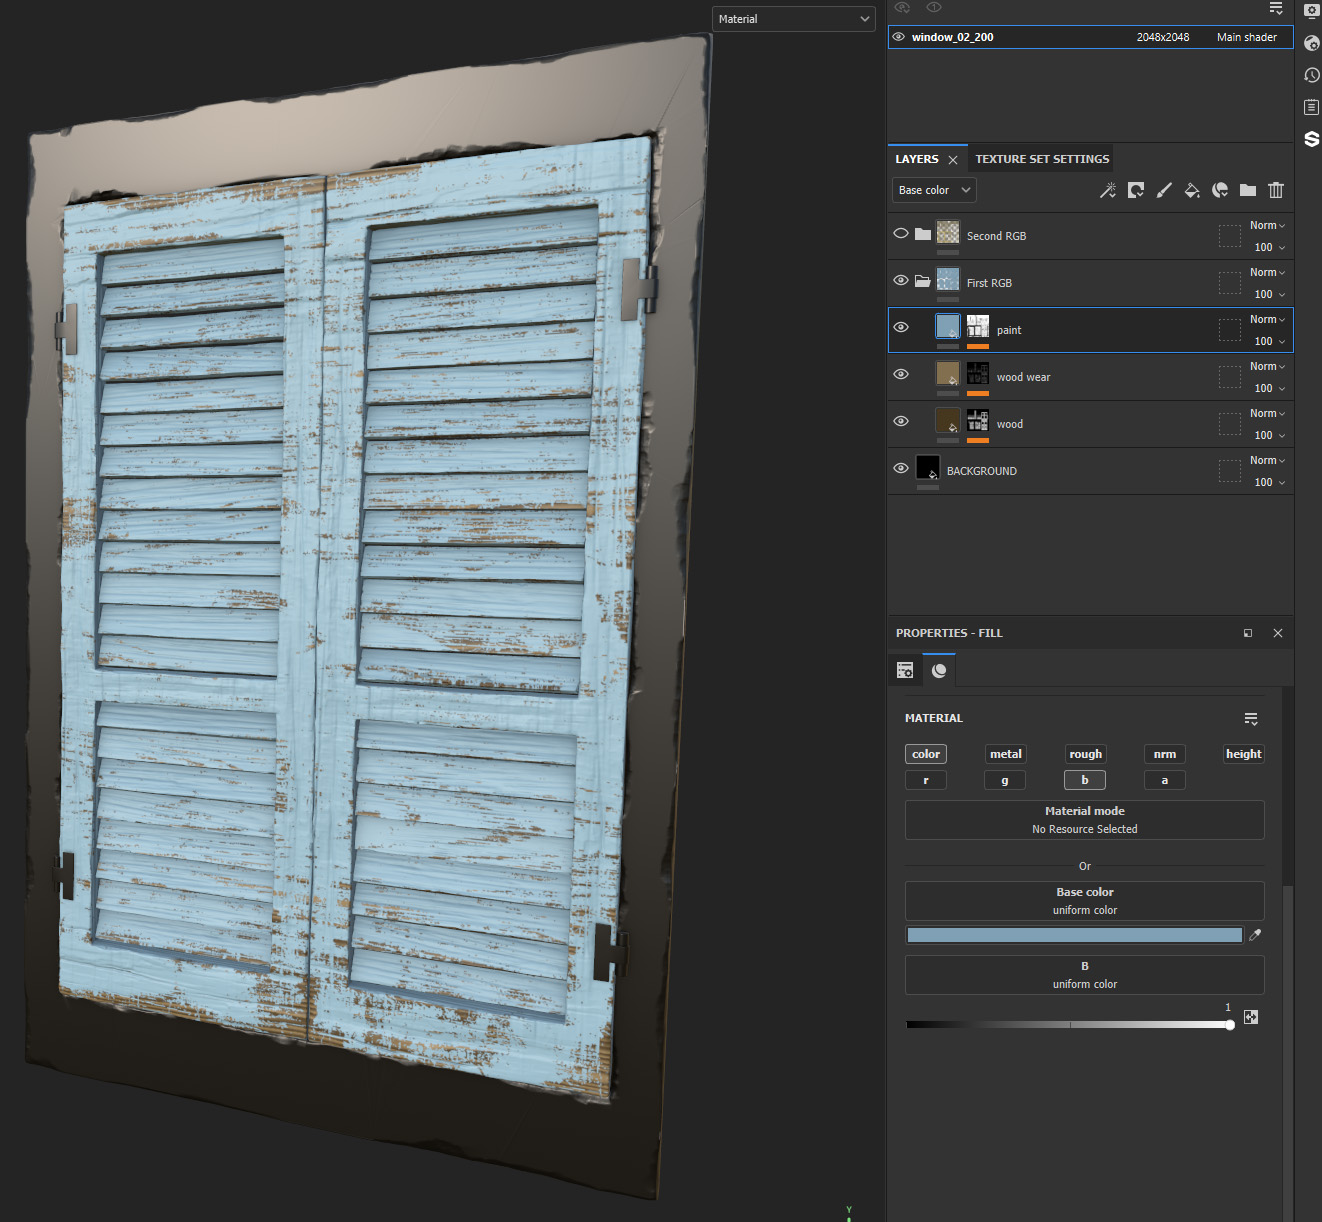Add a new fill layer
The image size is (1322, 1222).
pyautogui.click(x=1136, y=190)
